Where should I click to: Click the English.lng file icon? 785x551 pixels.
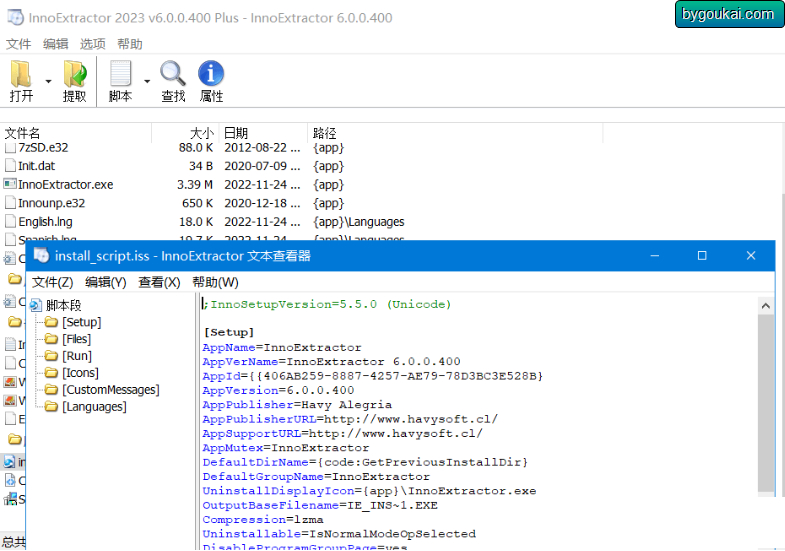click(x=10, y=221)
